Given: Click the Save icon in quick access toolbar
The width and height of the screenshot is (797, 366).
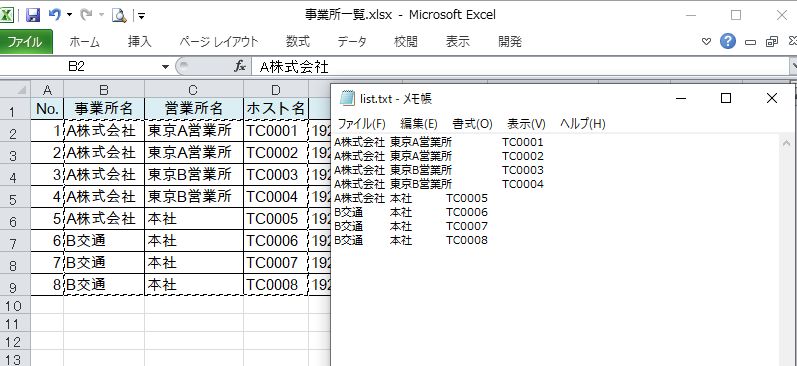Looking at the screenshot, I should coord(33,15).
